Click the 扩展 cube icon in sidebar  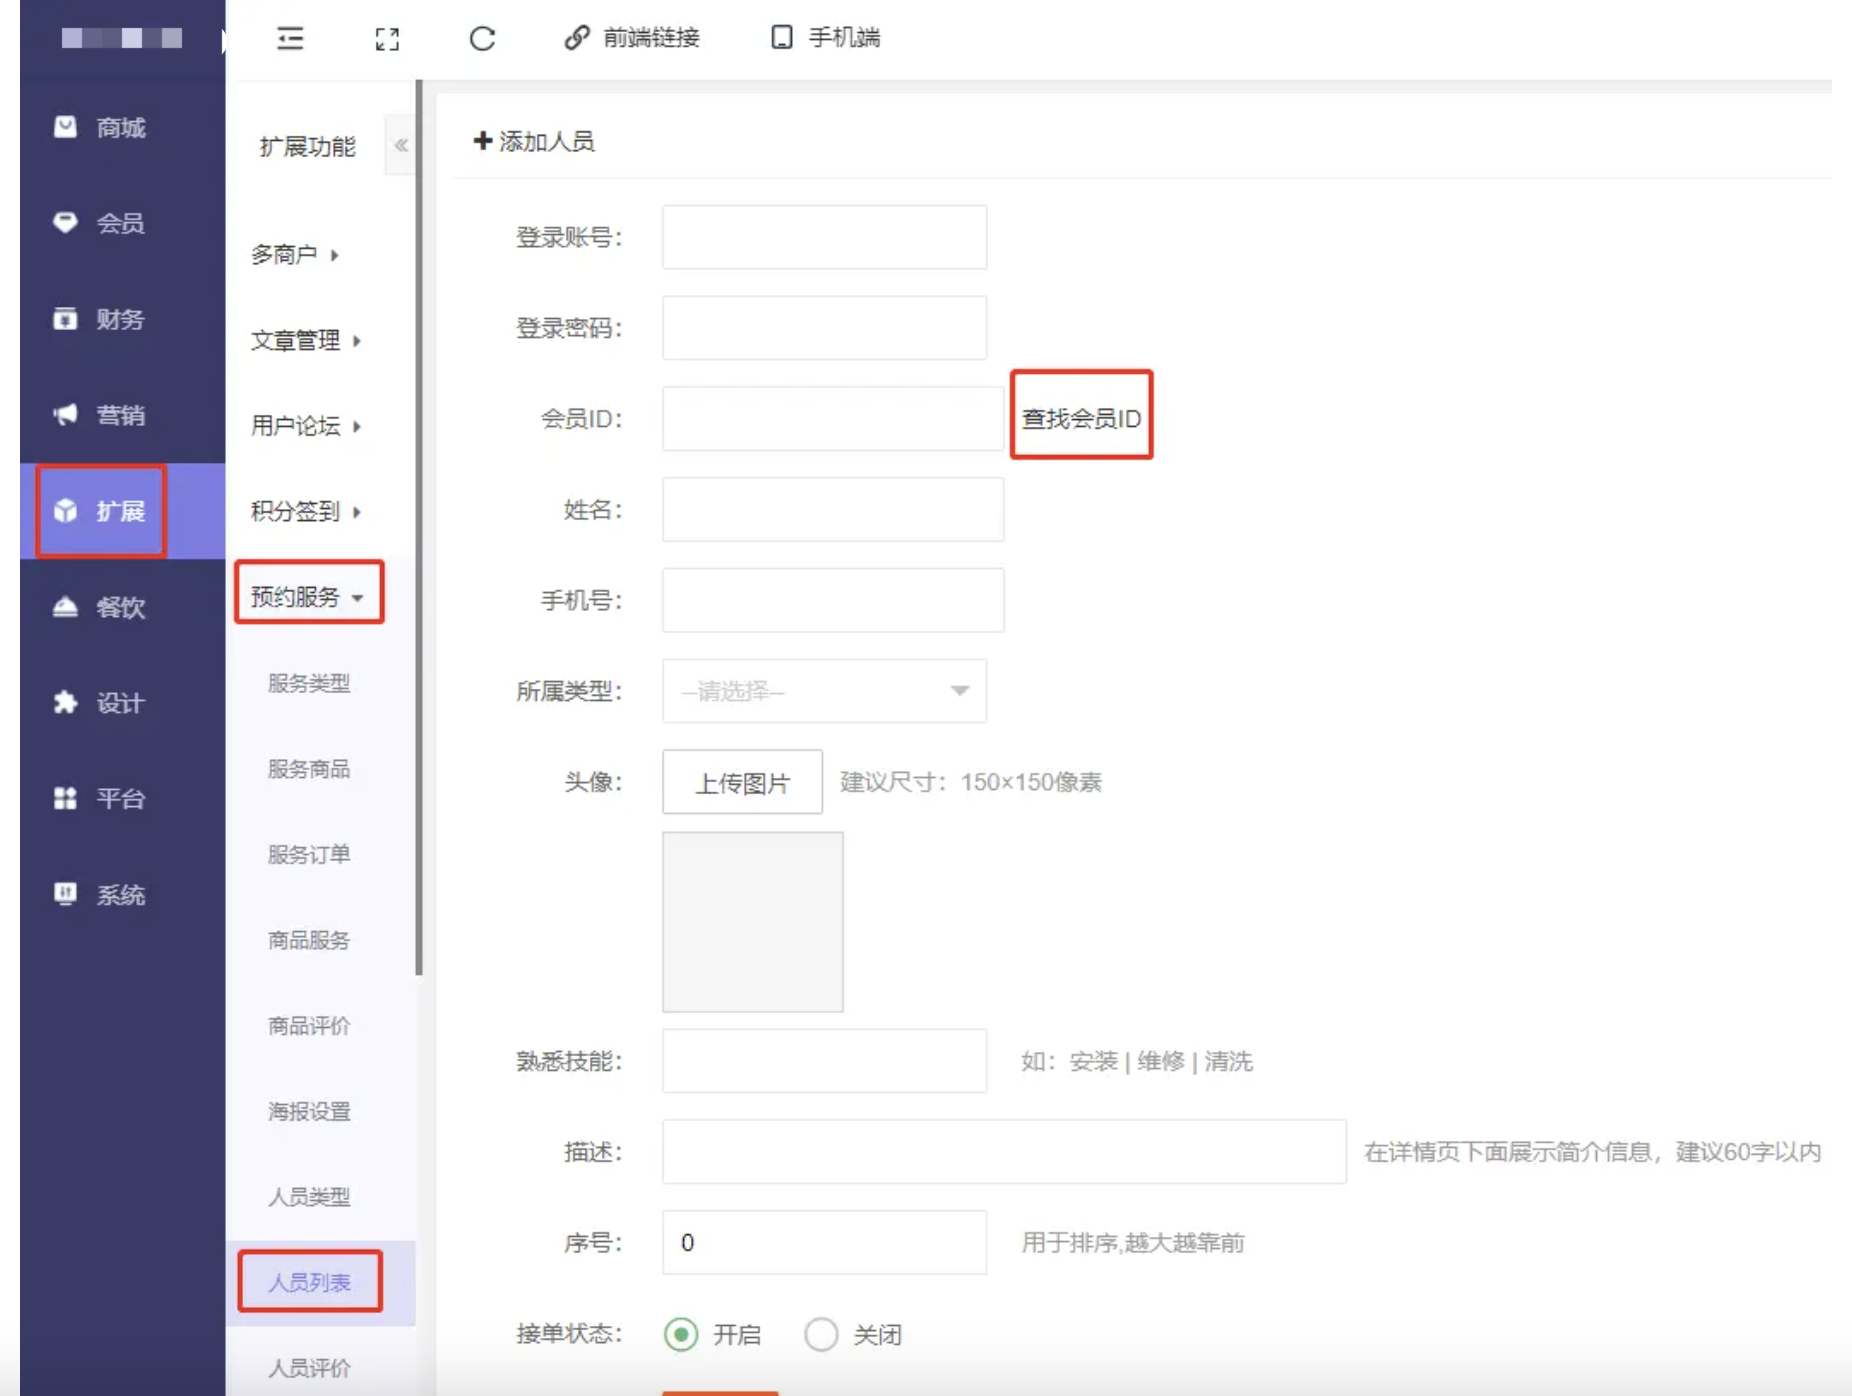coord(65,511)
